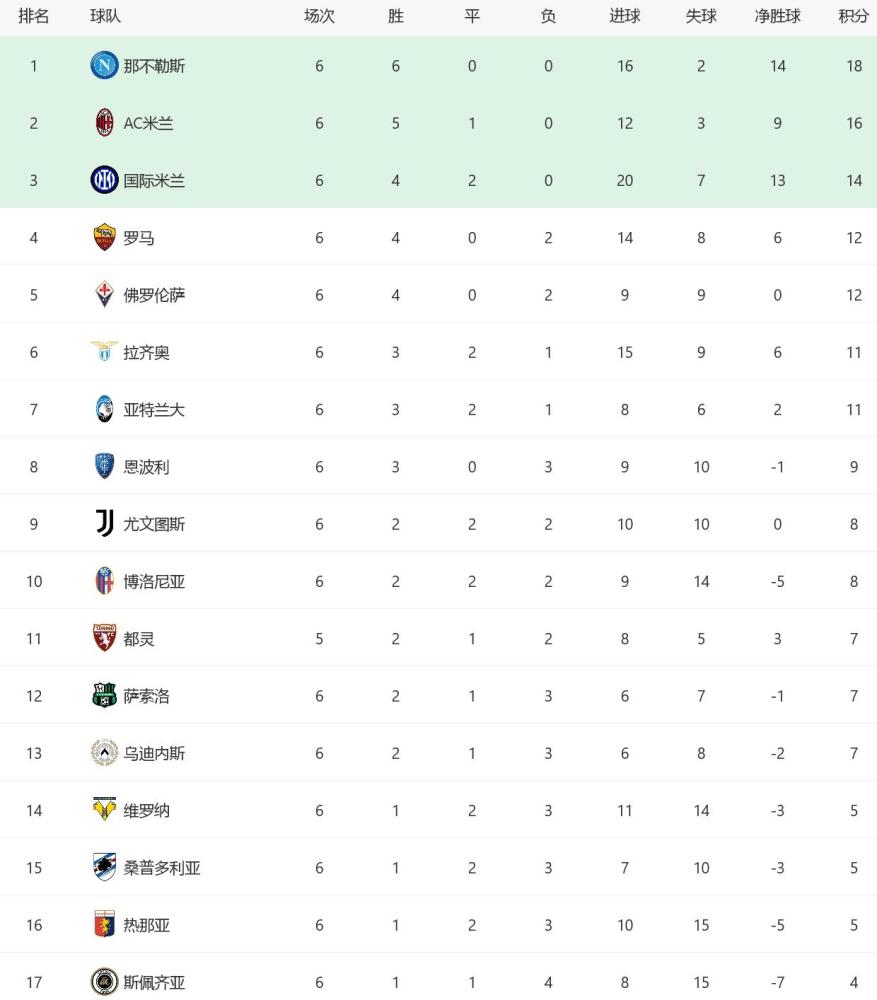The width and height of the screenshot is (877, 1000).
Task: Sort by 积分 column header
Action: click(x=853, y=16)
